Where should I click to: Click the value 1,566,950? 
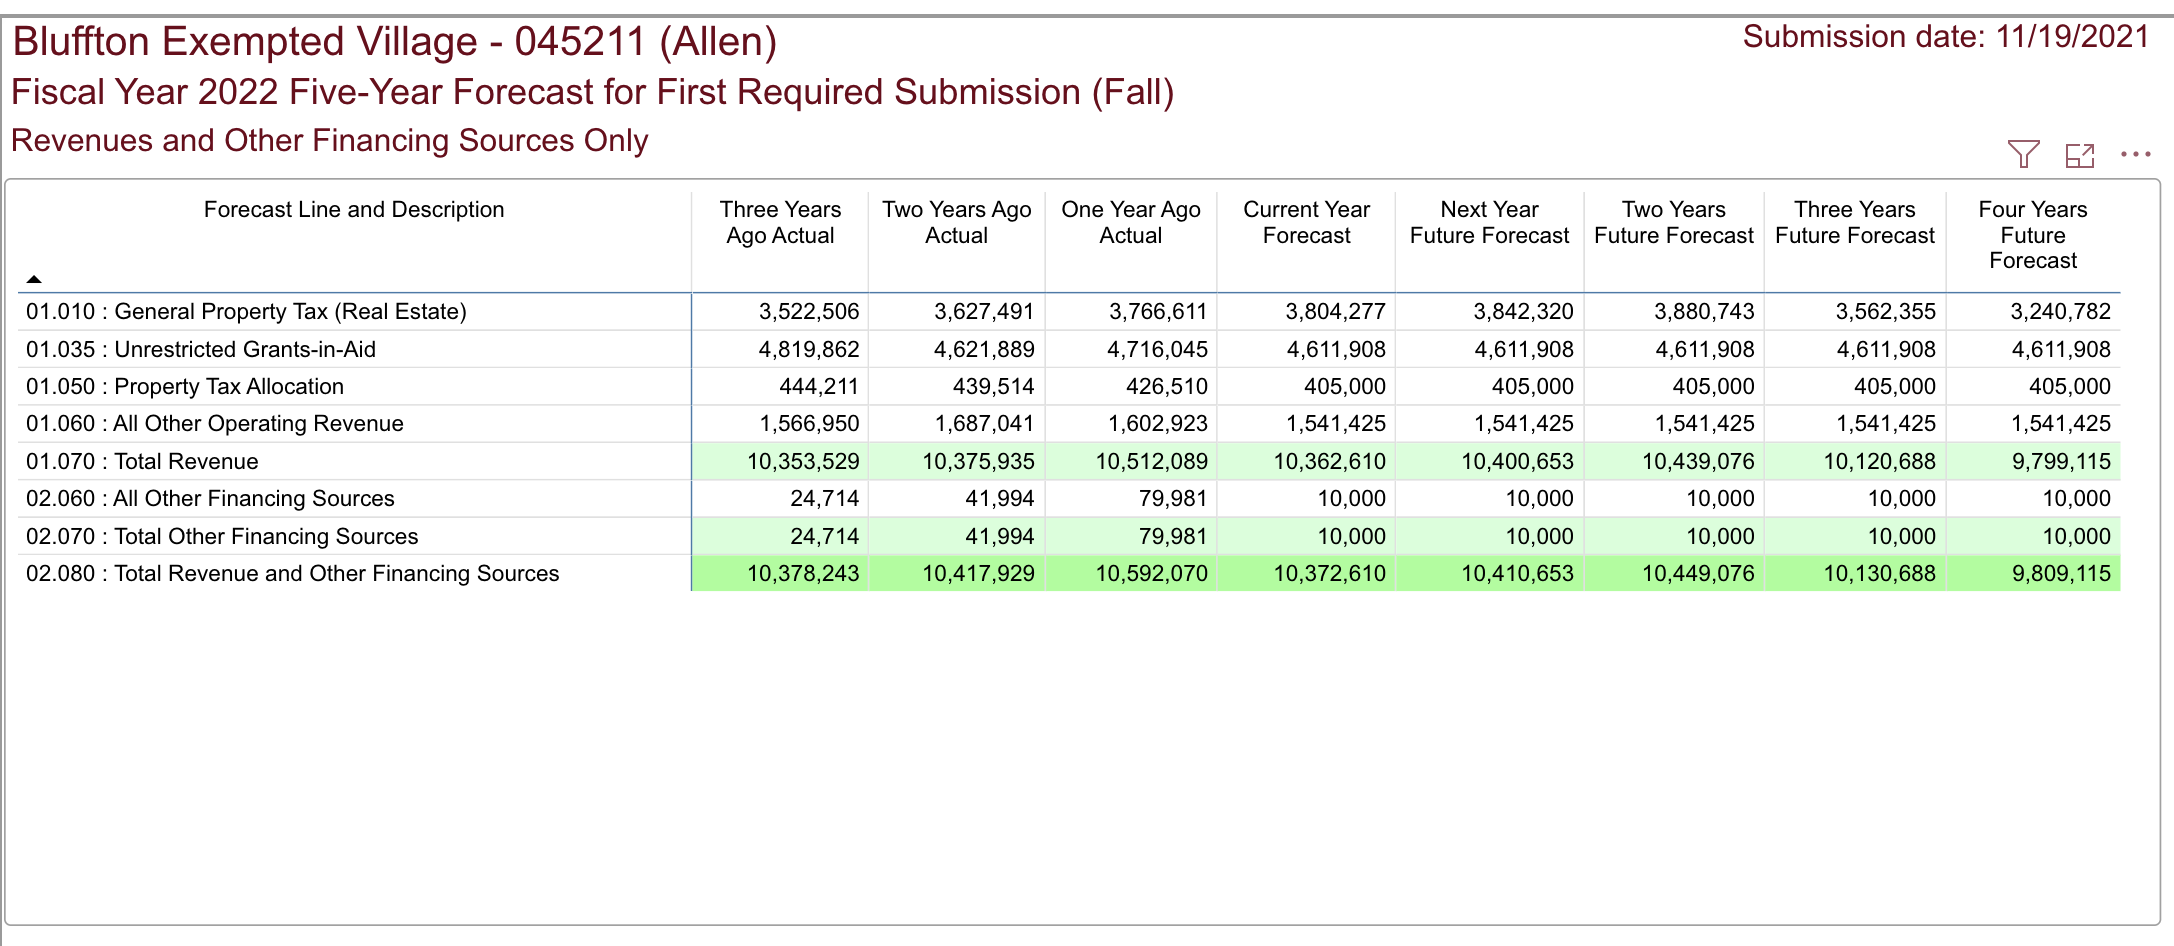(809, 423)
